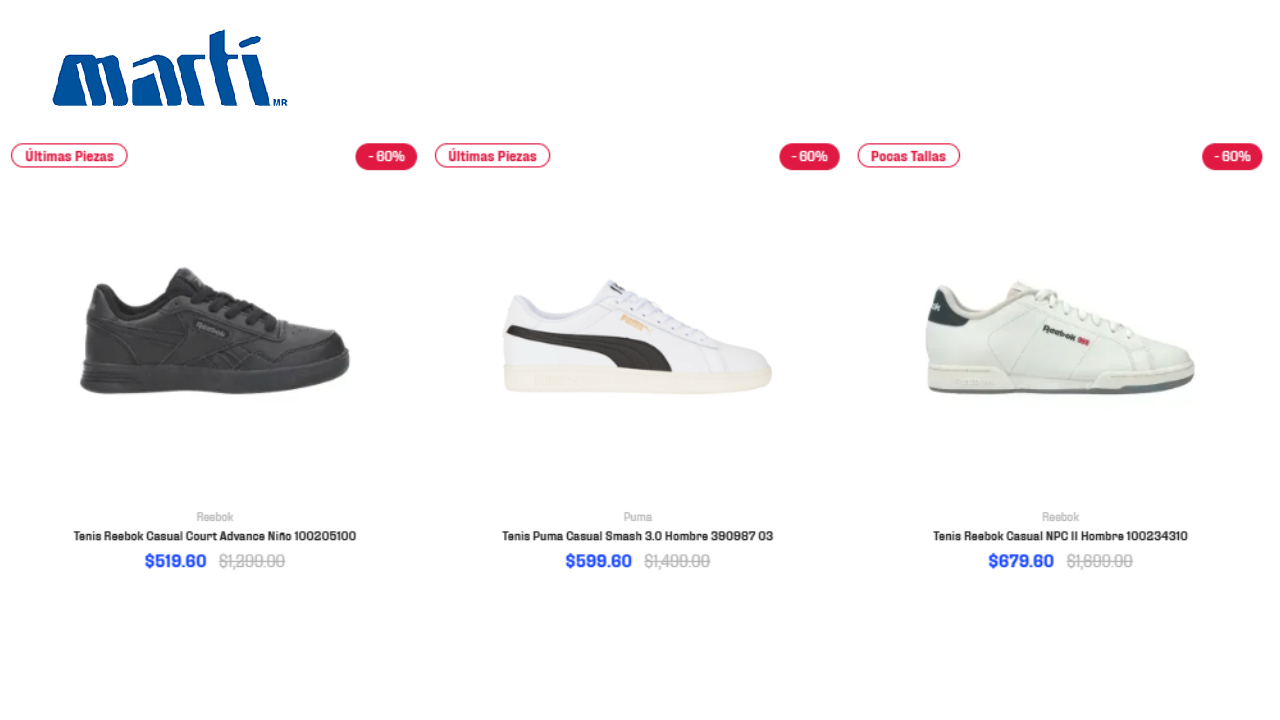Click the -60% discount tag on the Puma shoe
The height and width of the screenshot is (720, 1280).
809,157
